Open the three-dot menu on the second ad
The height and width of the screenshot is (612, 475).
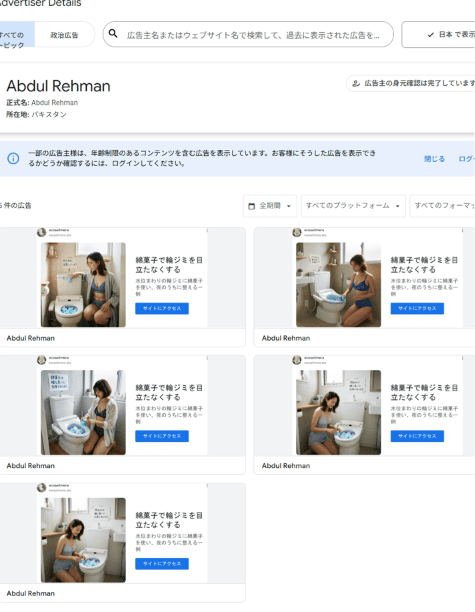point(462,231)
